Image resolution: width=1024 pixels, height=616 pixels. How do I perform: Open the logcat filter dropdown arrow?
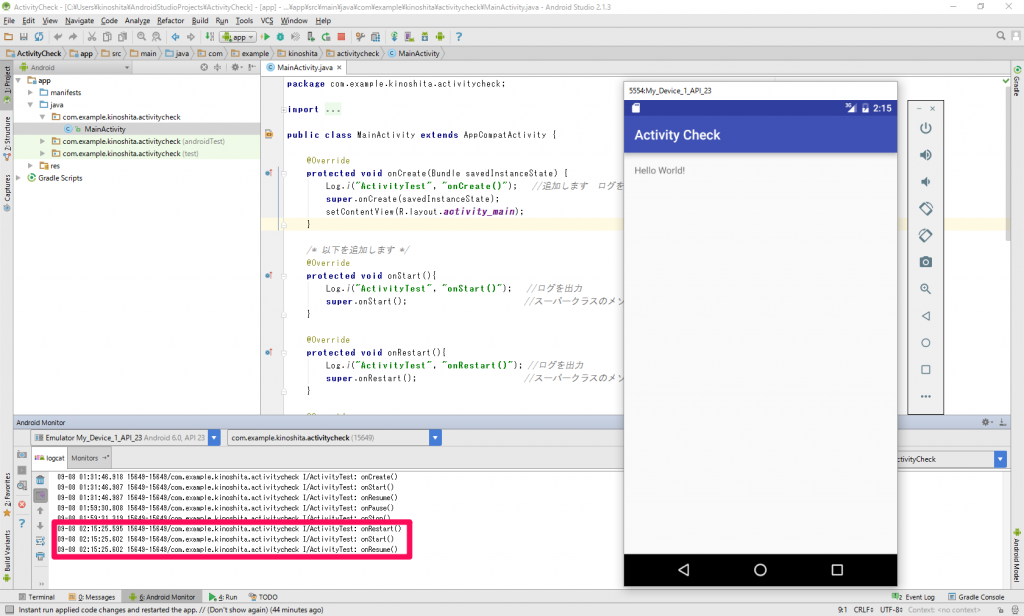[1000, 459]
